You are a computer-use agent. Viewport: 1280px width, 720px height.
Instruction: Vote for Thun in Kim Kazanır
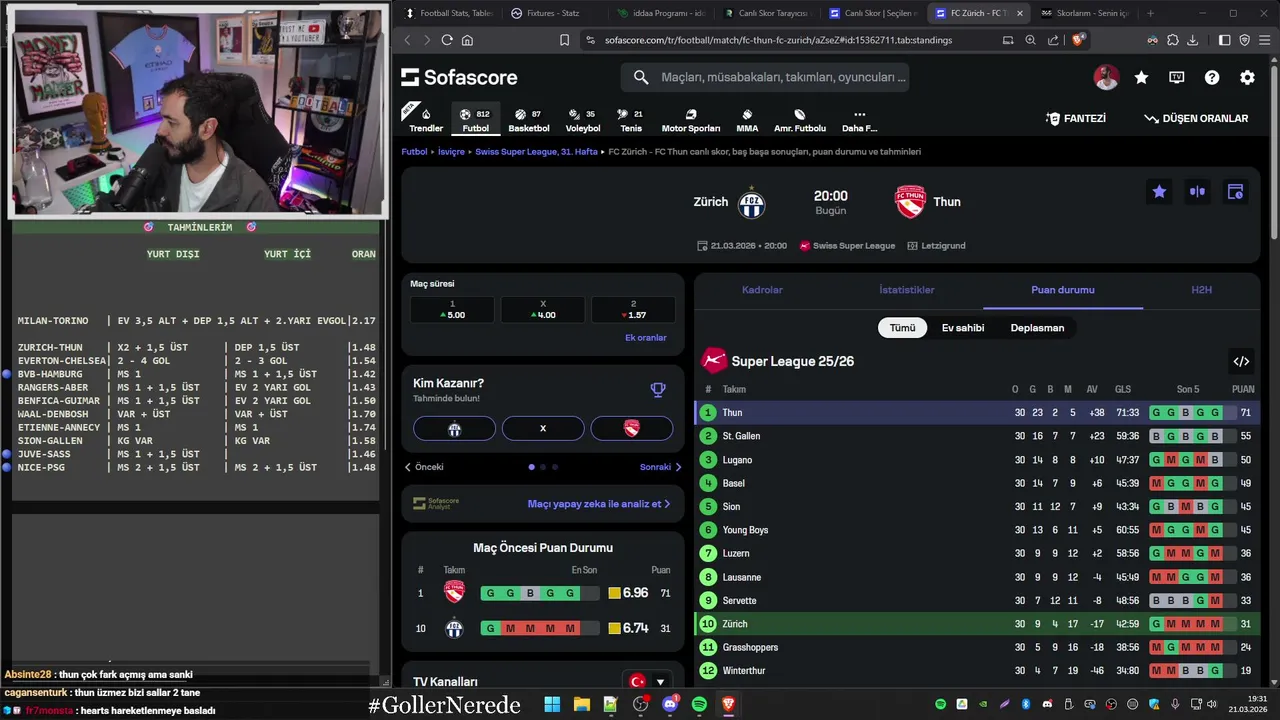click(631, 428)
